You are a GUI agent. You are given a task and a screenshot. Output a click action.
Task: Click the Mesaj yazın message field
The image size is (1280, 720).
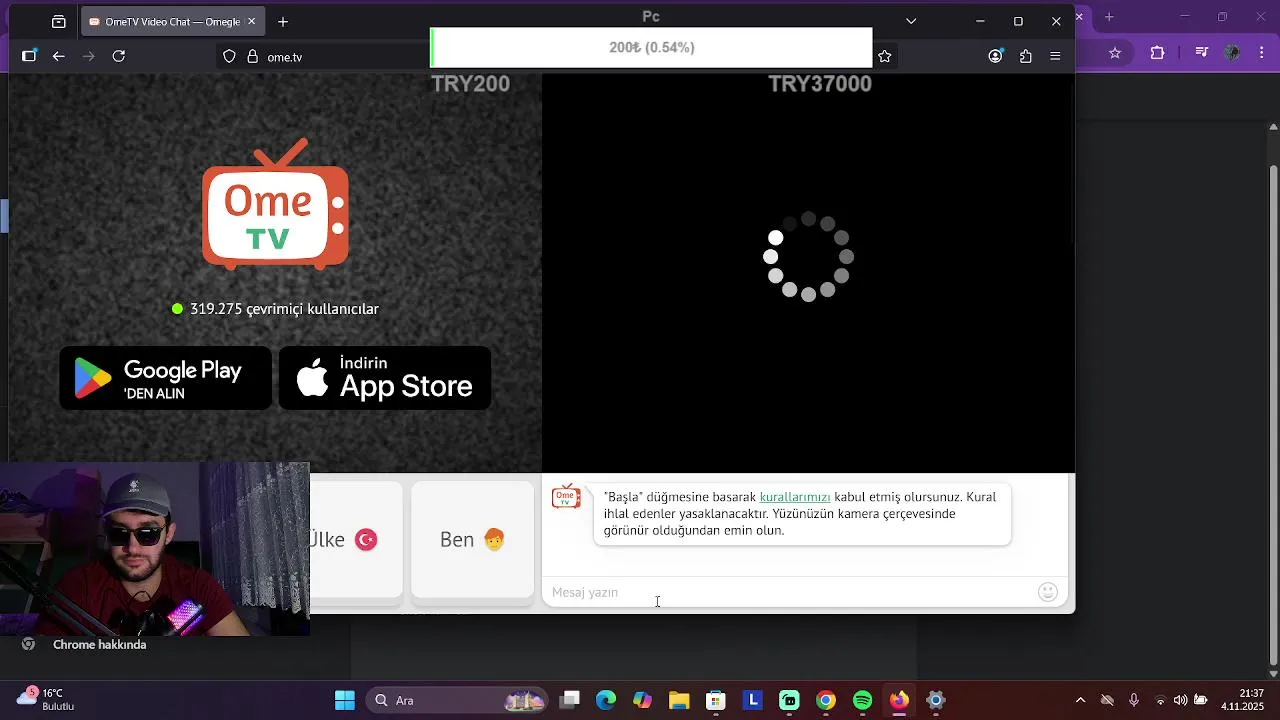(790, 592)
